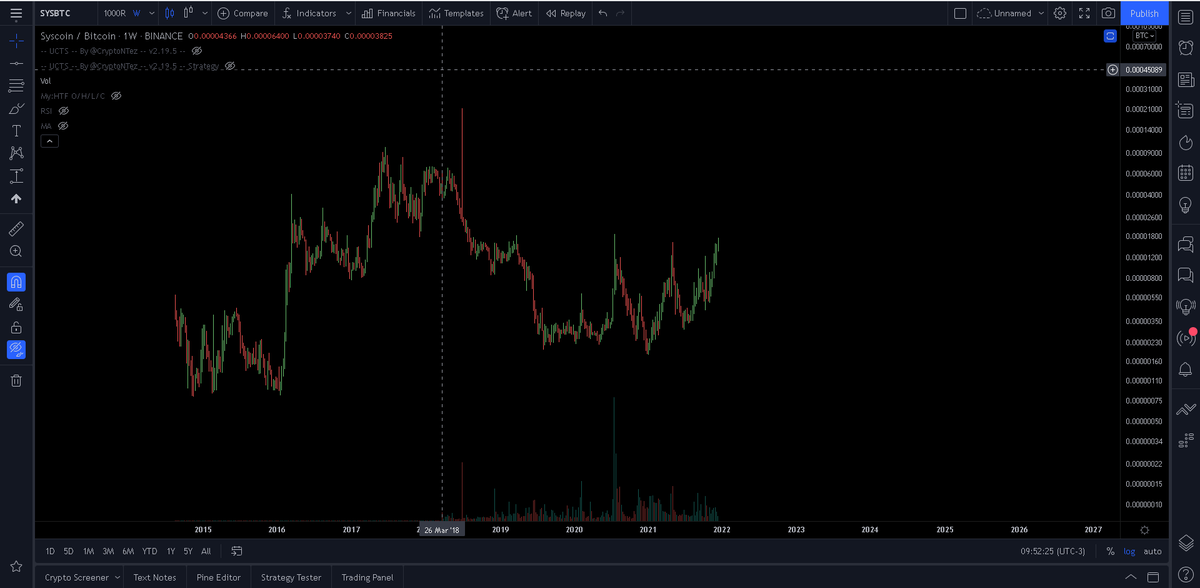
Task: Open the Strategy Tester tab
Action: 291,577
